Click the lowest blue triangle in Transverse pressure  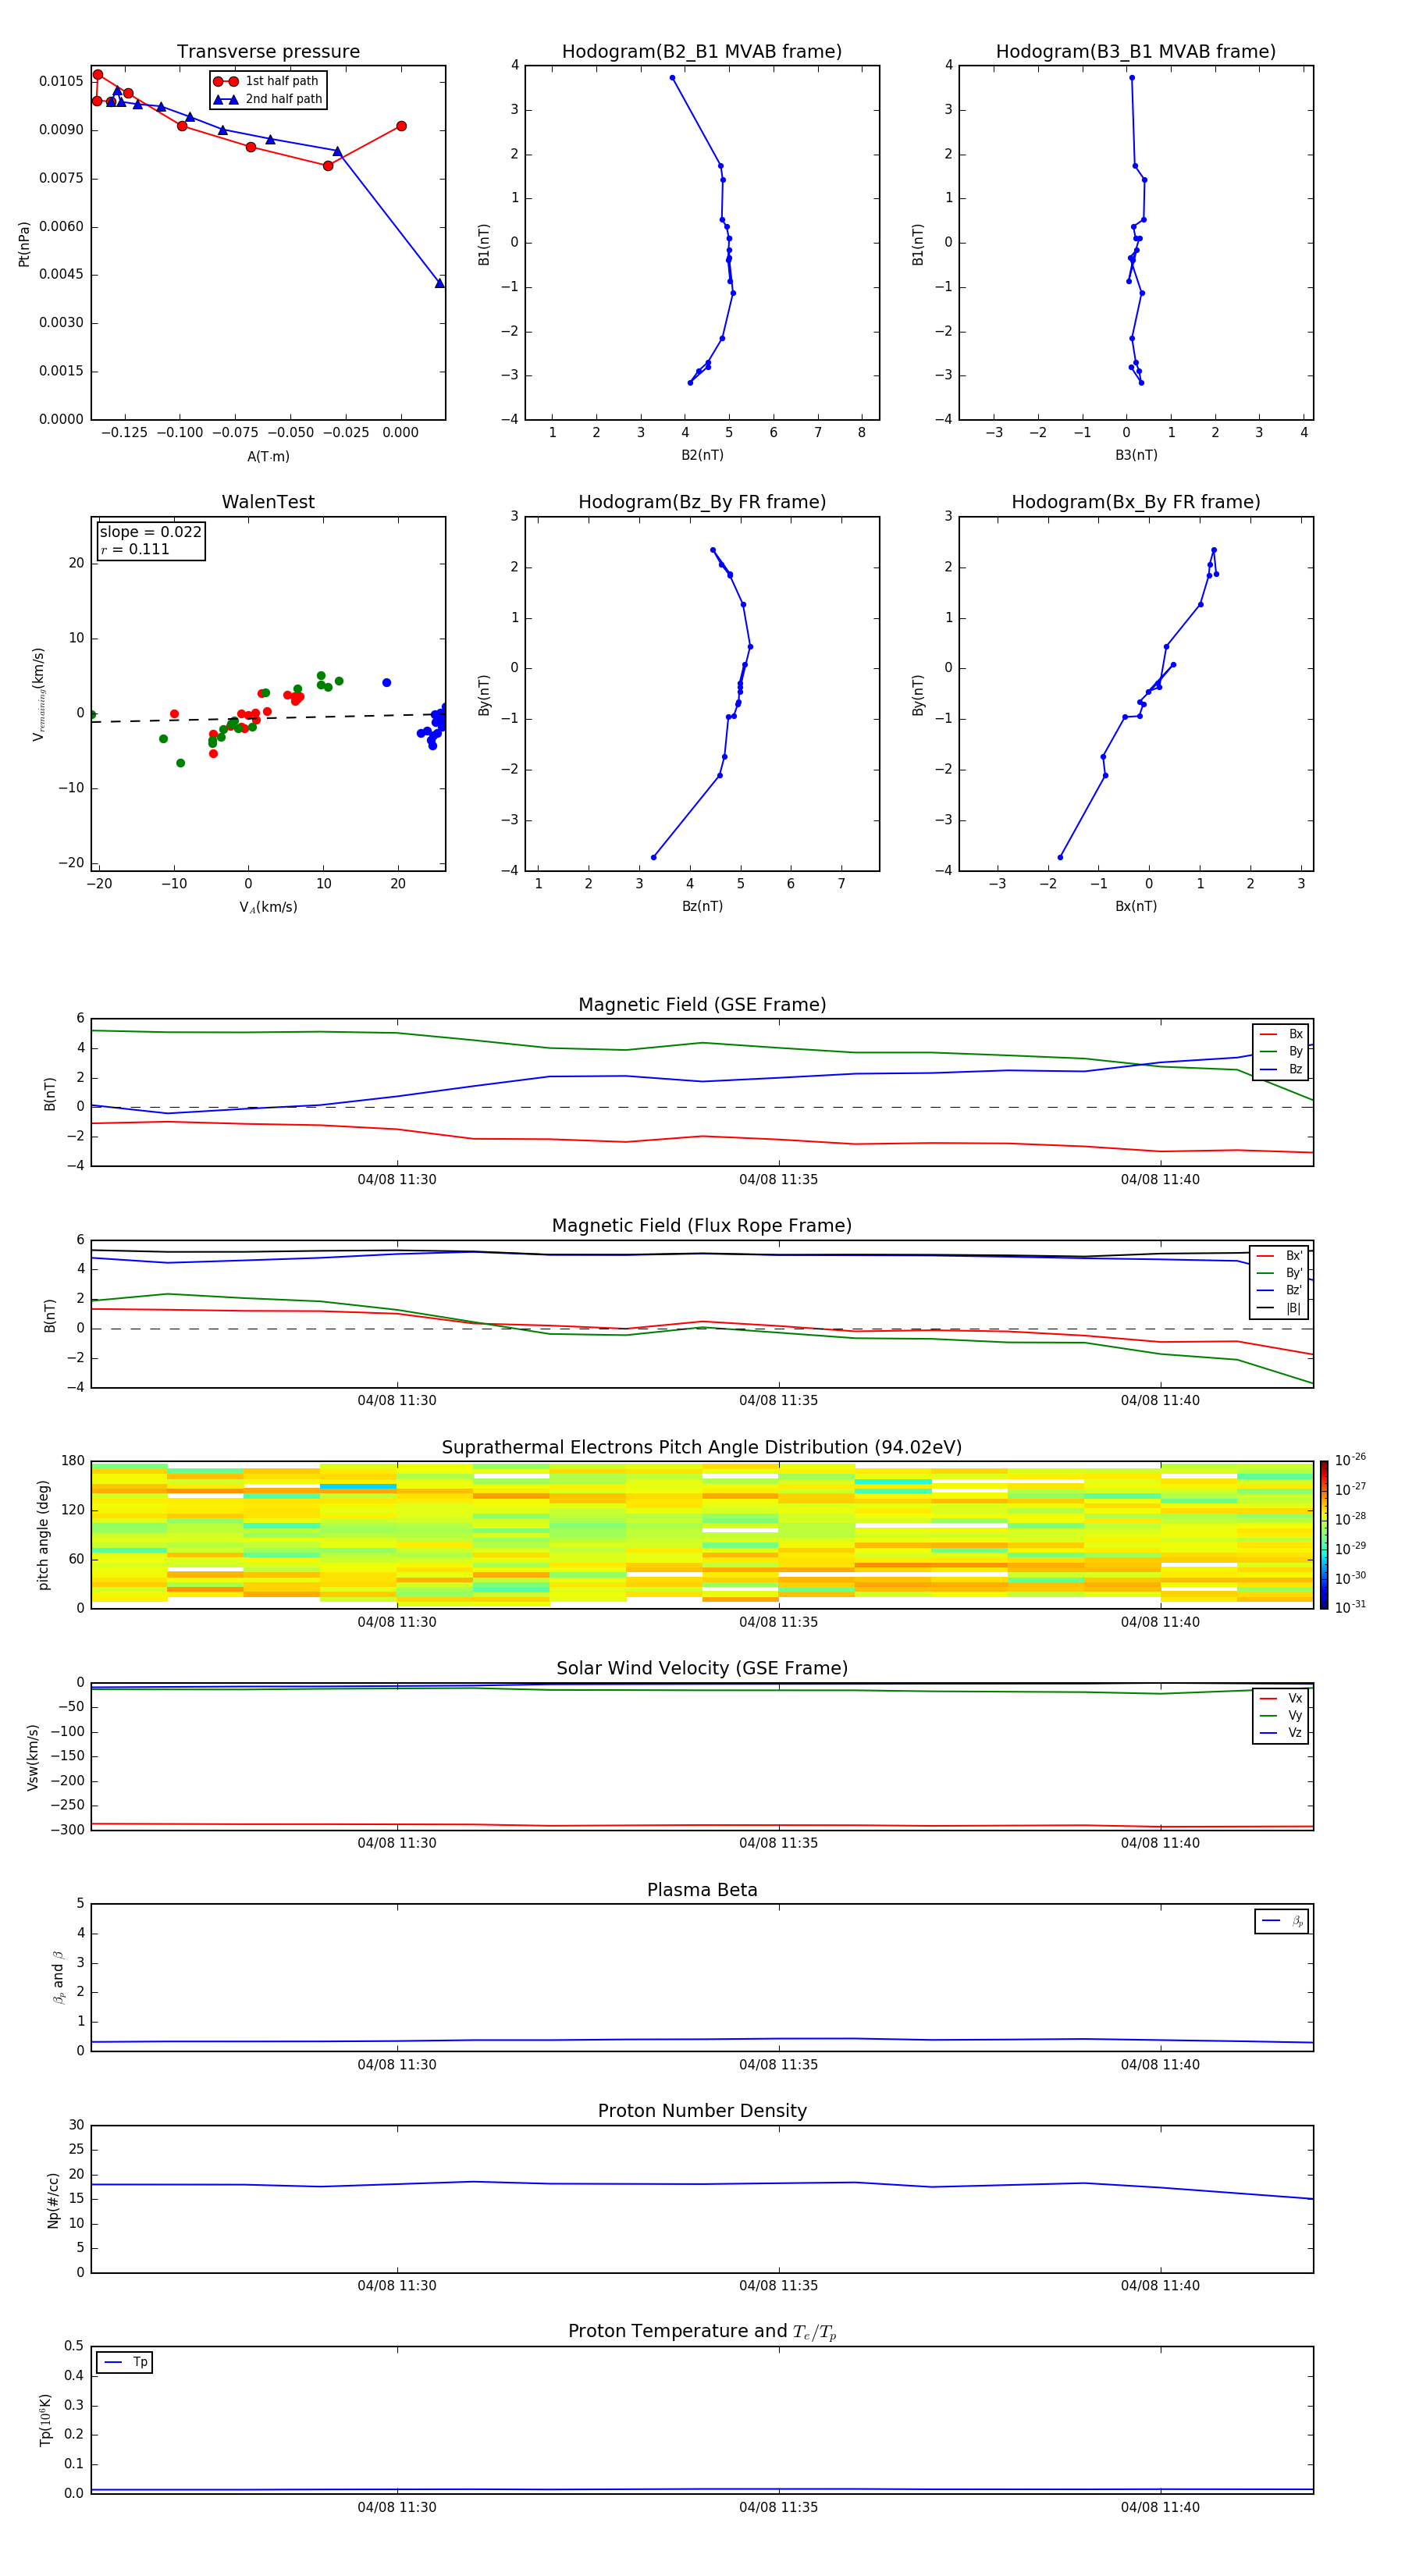tap(439, 283)
